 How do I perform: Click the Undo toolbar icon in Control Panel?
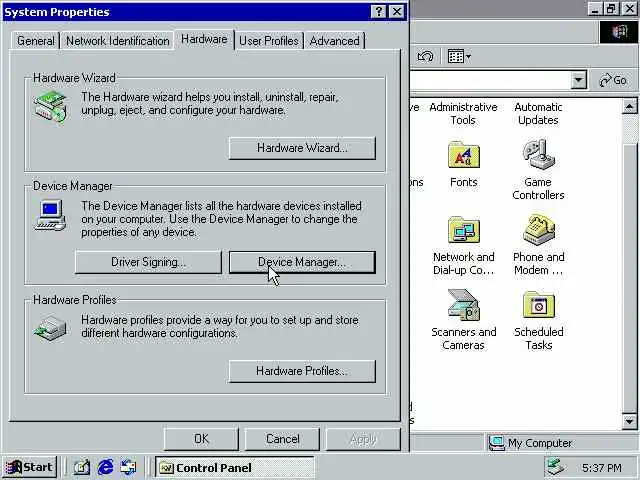coord(425,56)
